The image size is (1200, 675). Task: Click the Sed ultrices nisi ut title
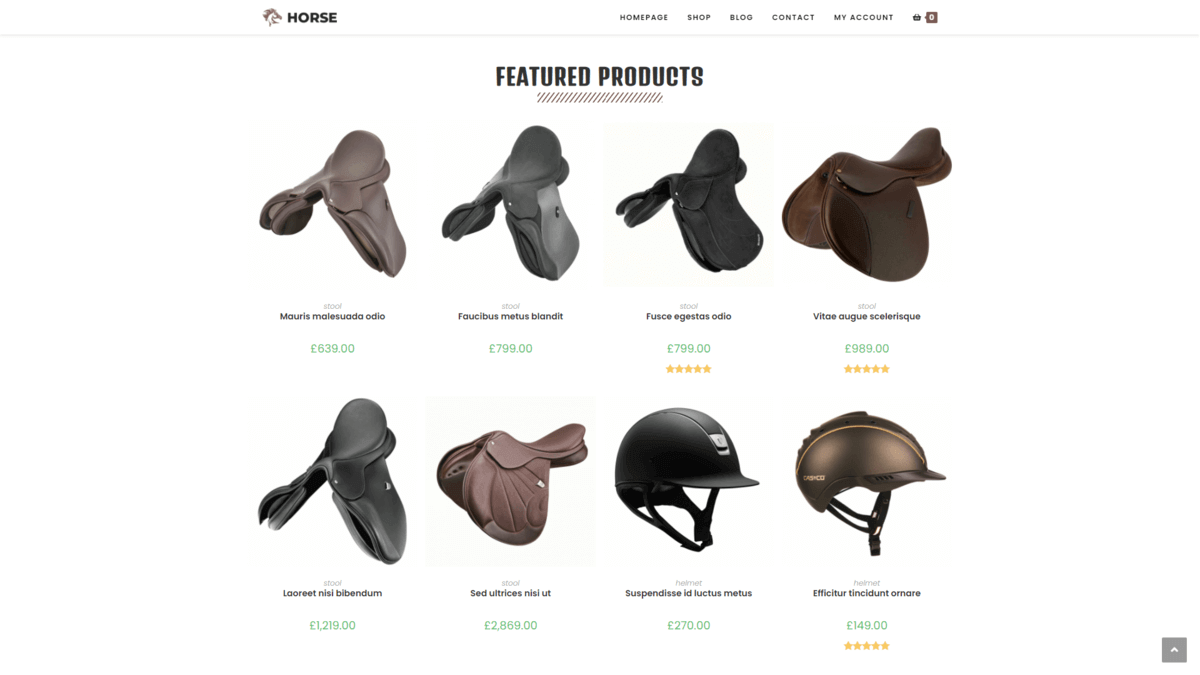click(x=511, y=593)
